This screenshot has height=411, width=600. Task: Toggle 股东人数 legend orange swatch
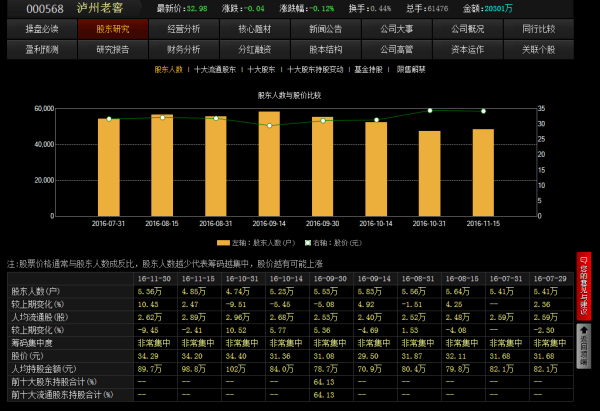click(x=223, y=243)
